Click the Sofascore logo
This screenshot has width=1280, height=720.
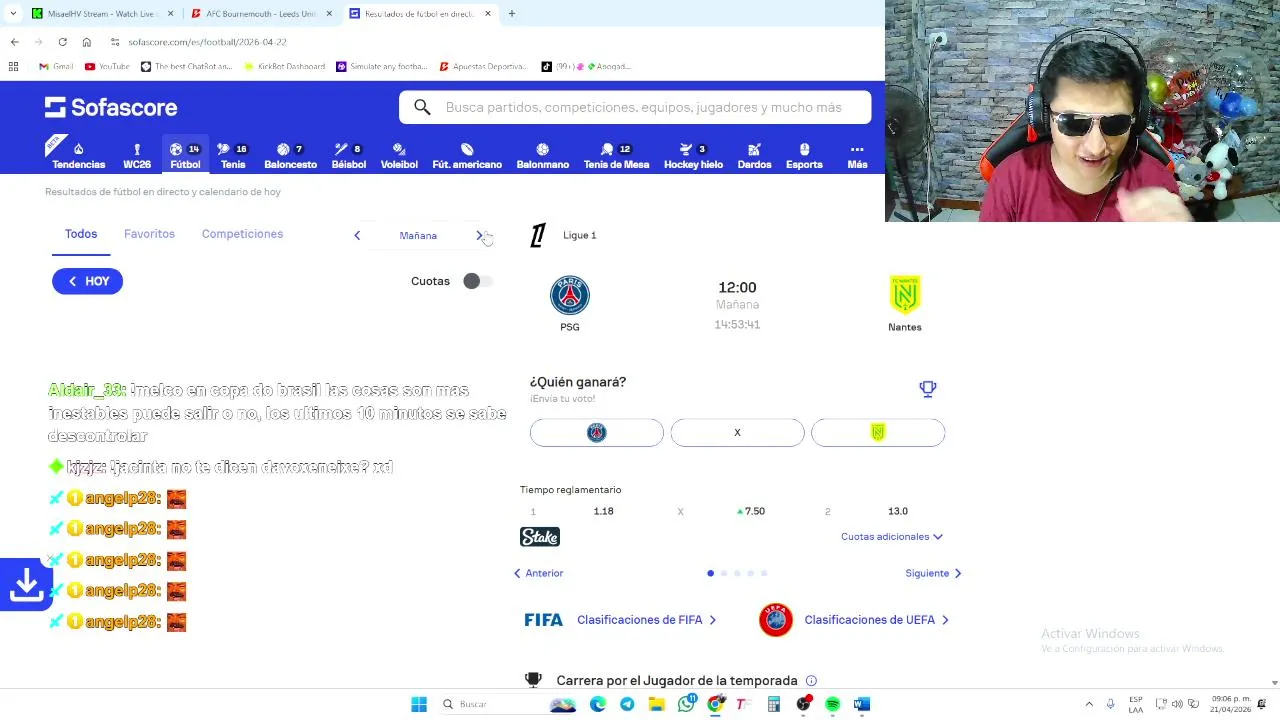coord(111,107)
